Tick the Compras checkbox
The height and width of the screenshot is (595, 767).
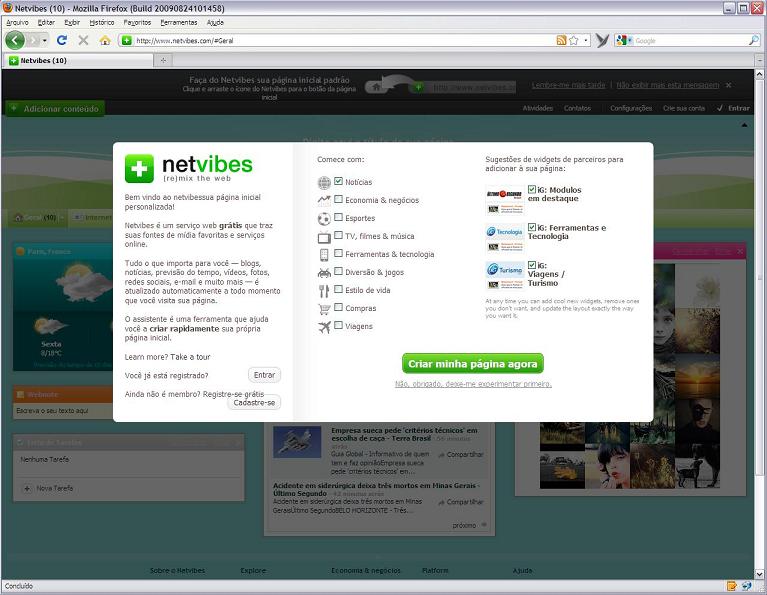[x=338, y=307]
